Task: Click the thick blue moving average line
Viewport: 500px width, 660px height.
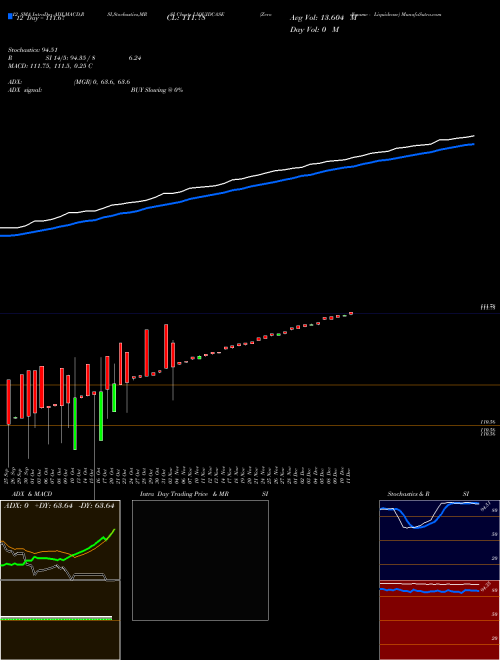Action: 237,190
